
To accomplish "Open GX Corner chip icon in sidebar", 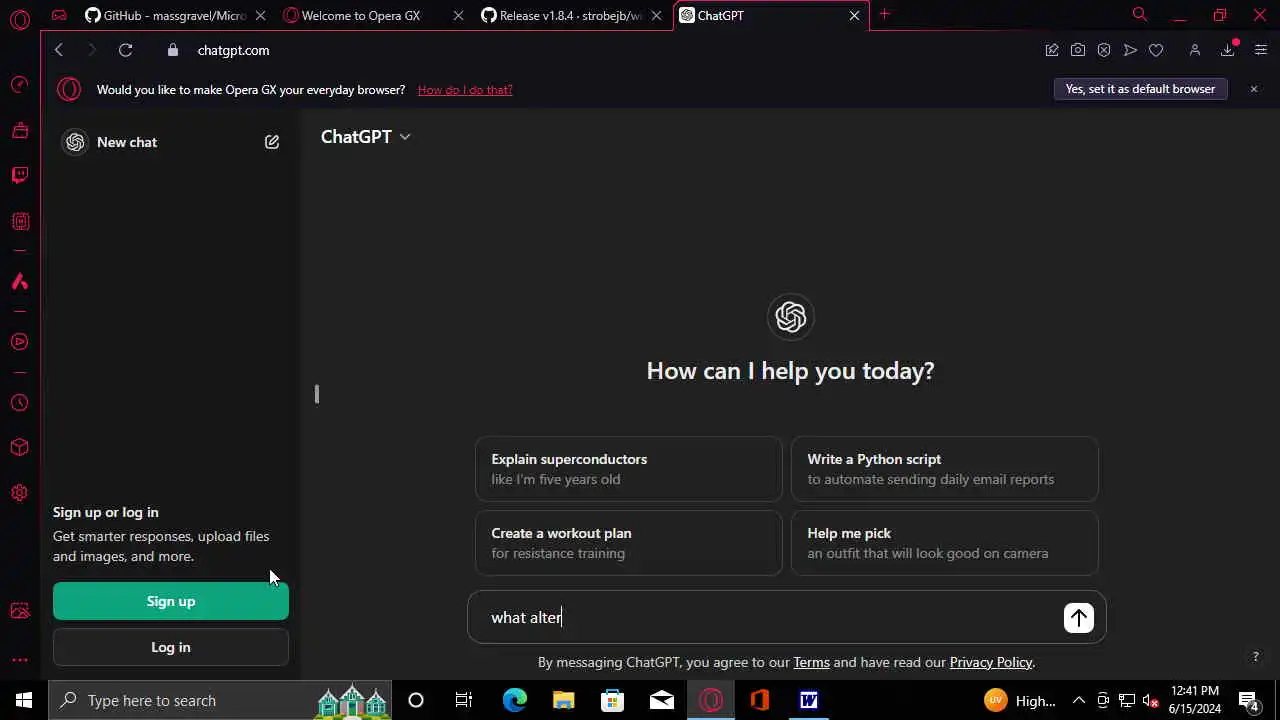I will point(19,221).
